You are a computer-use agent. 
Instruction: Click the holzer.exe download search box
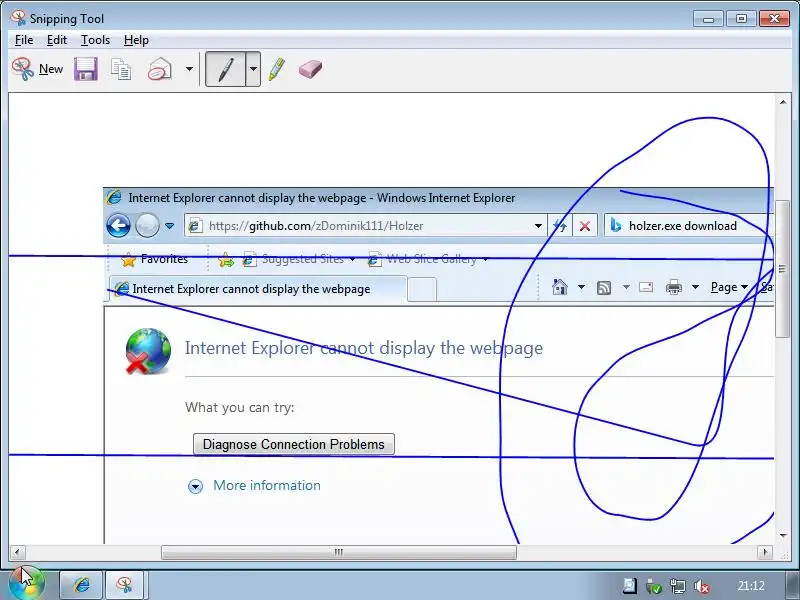(689, 226)
